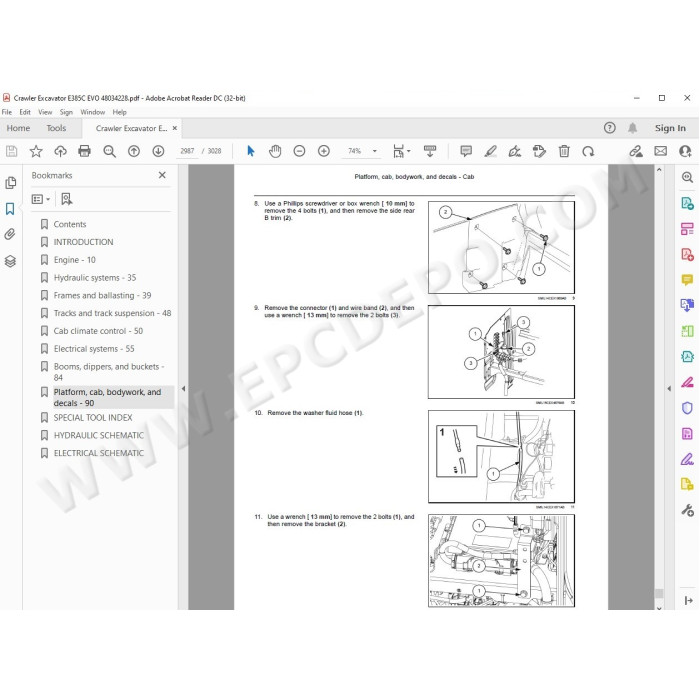Open the help question mark
The width and height of the screenshot is (700, 700).
tap(609, 128)
